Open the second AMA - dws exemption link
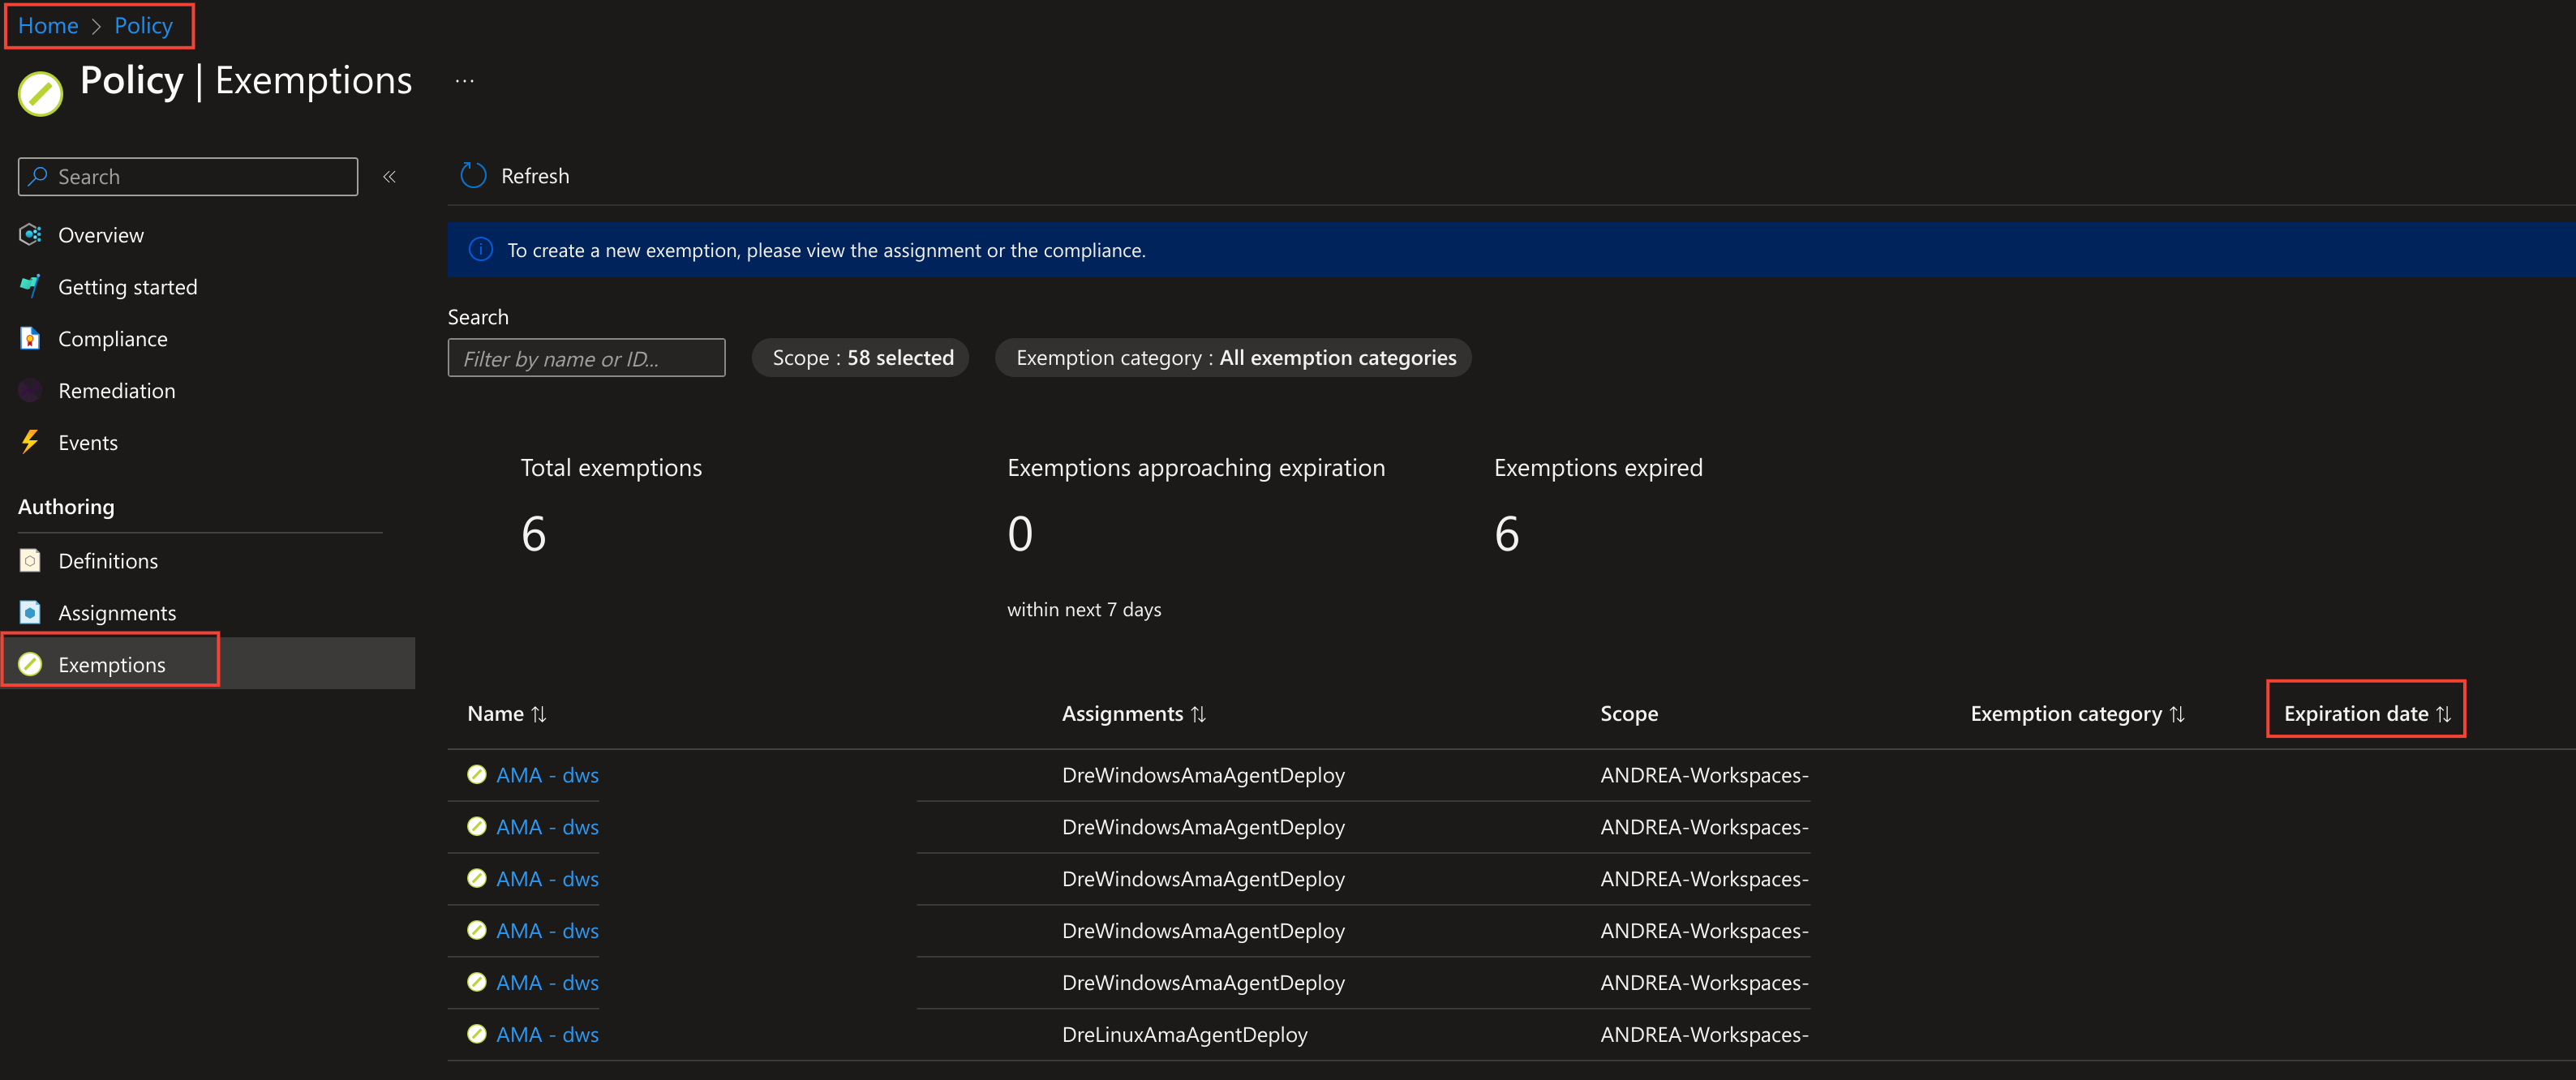The image size is (2576, 1080). coord(548,828)
